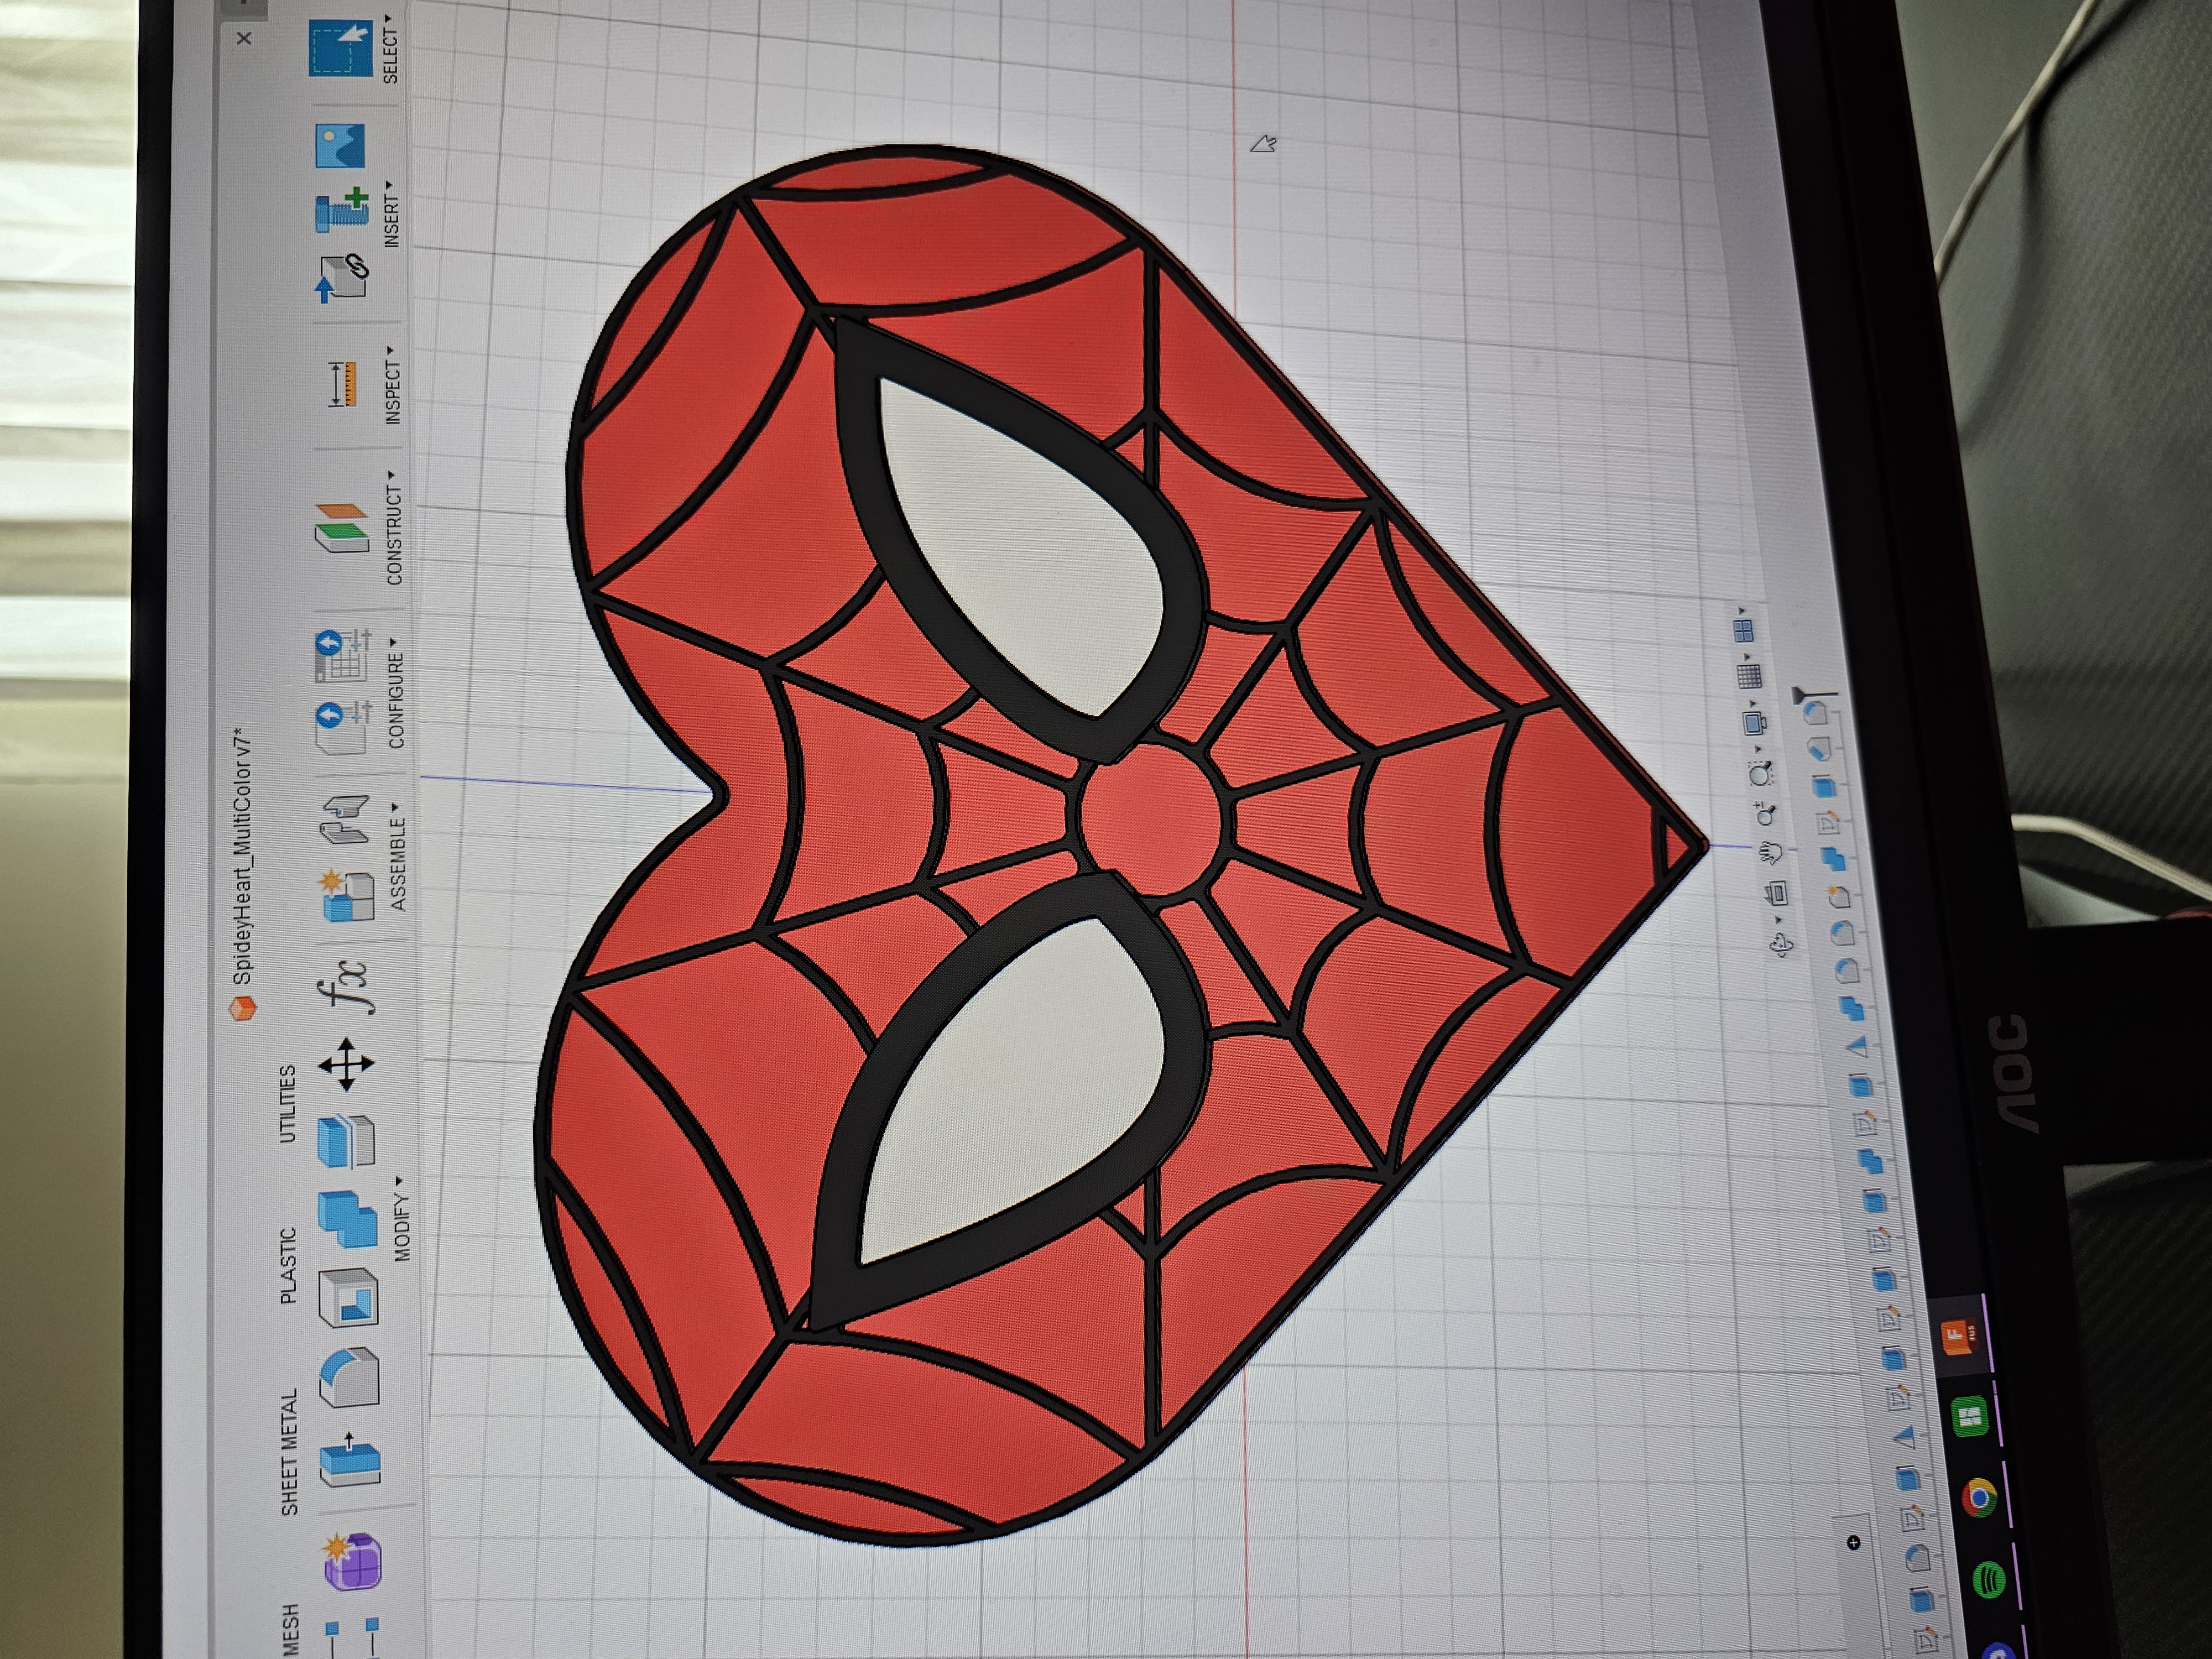Activate the Select tool icon
Screen dimensions: 2212x1659
click(x=340, y=49)
